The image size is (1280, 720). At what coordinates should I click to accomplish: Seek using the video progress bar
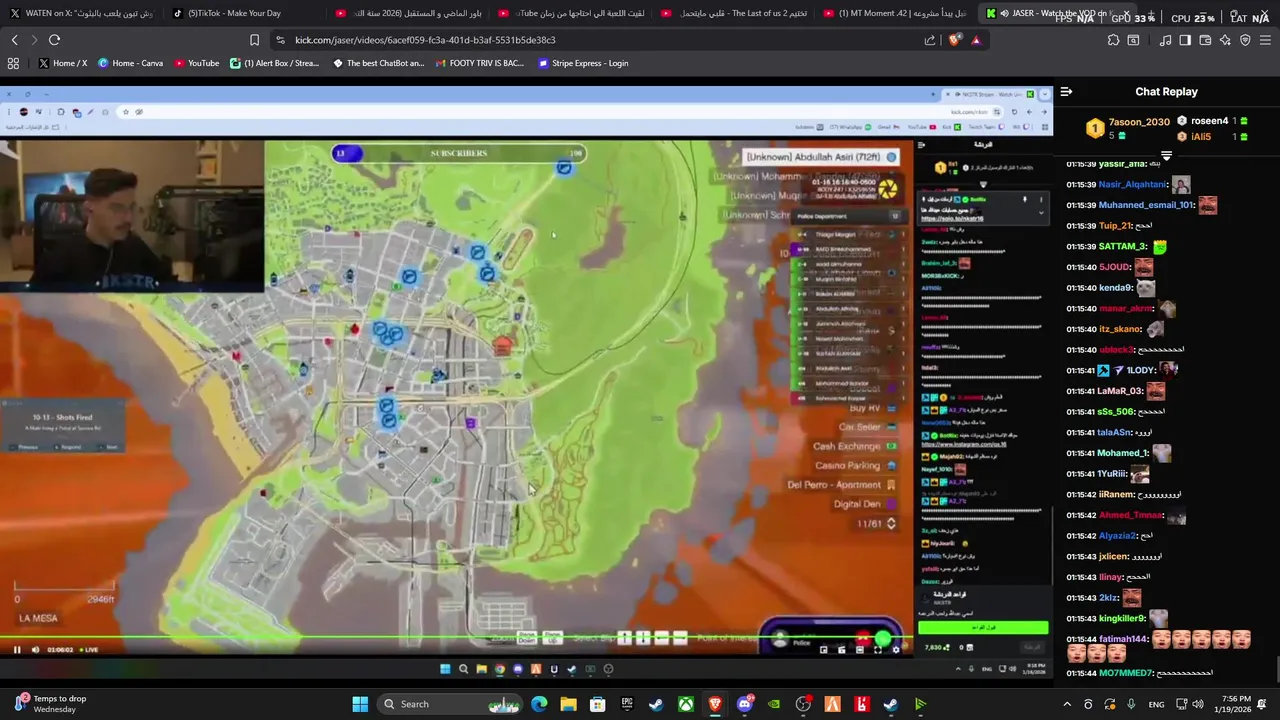(x=456, y=637)
